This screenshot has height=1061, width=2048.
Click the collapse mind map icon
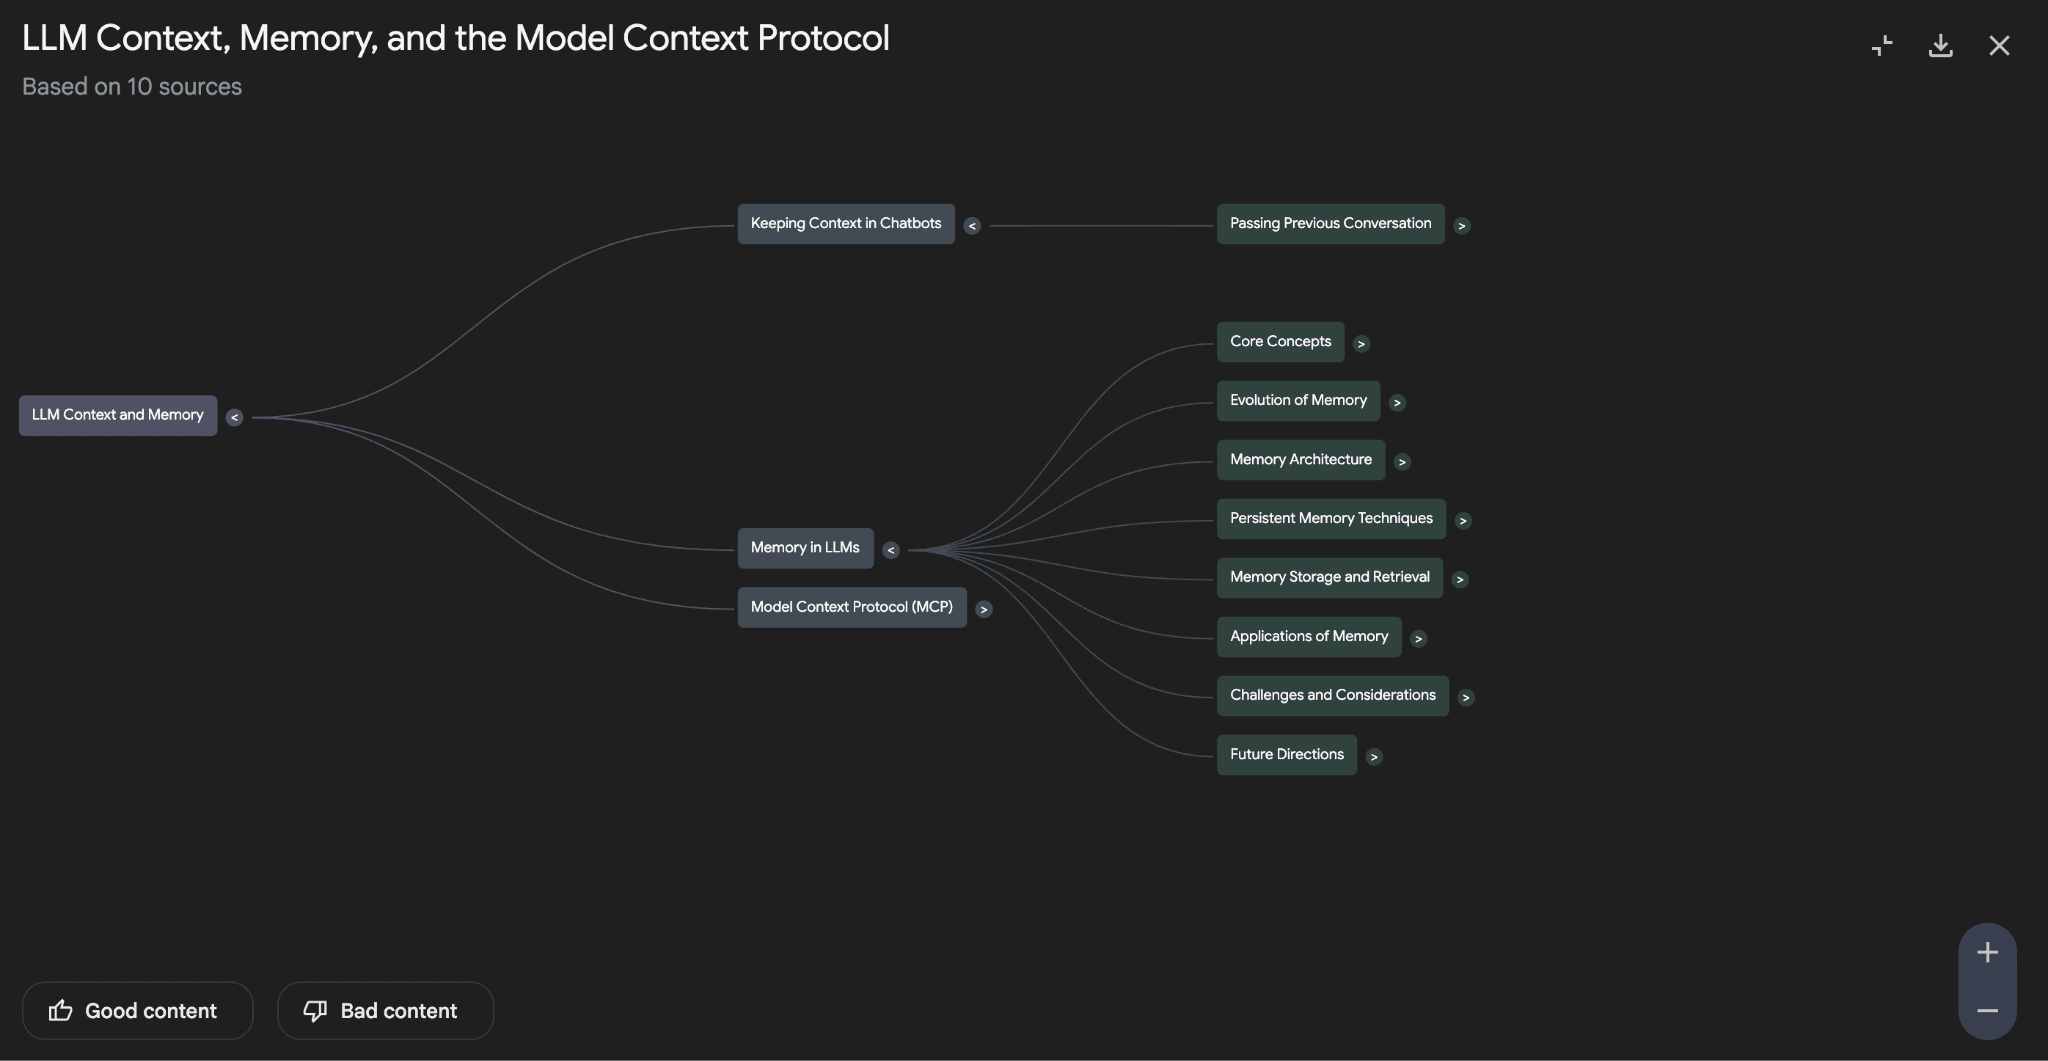click(1882, 46)
